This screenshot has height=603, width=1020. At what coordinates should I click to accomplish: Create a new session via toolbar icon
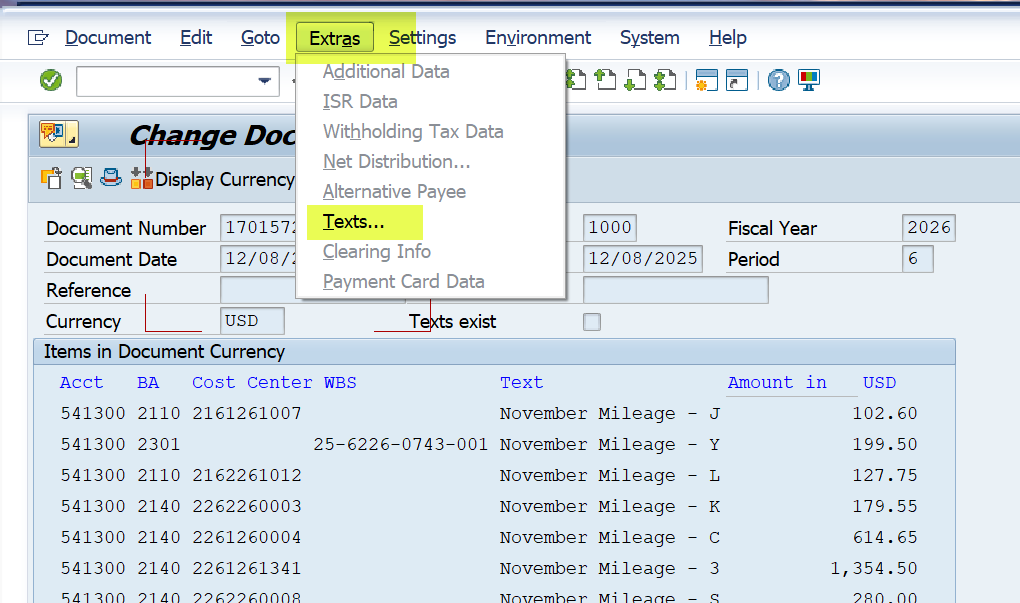[707, 81]
